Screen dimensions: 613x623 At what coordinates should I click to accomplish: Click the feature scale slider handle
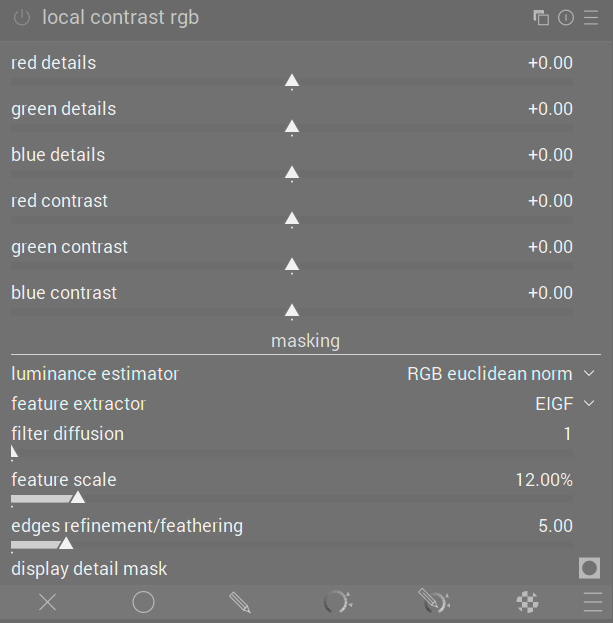tap(78, 497)
